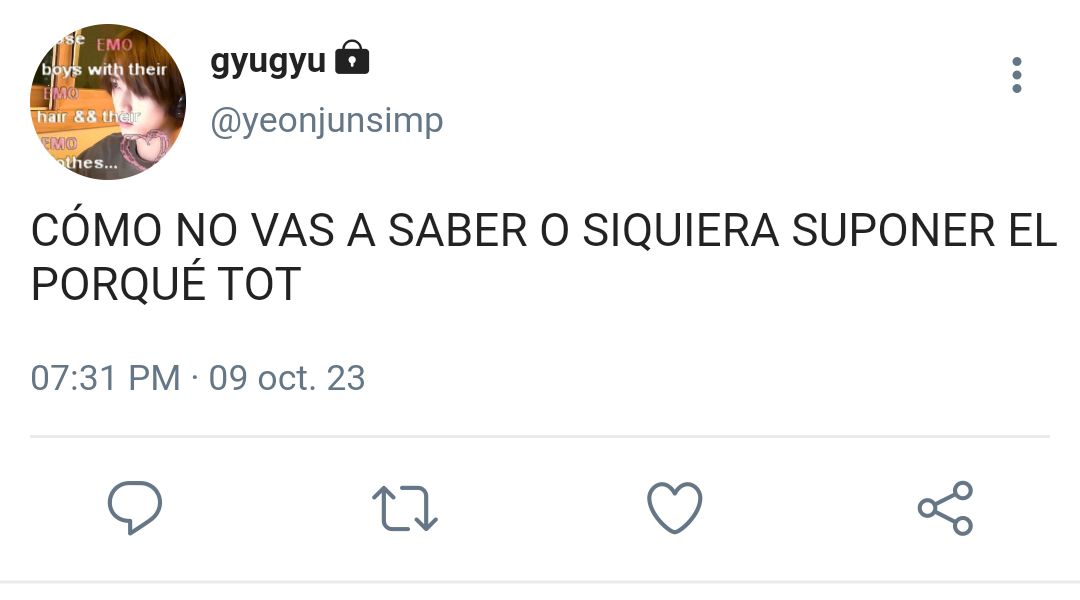Select the word CÓMO in the tweet
The width and height of the screenshot is (1080, 600).
[x=96, y=229]
